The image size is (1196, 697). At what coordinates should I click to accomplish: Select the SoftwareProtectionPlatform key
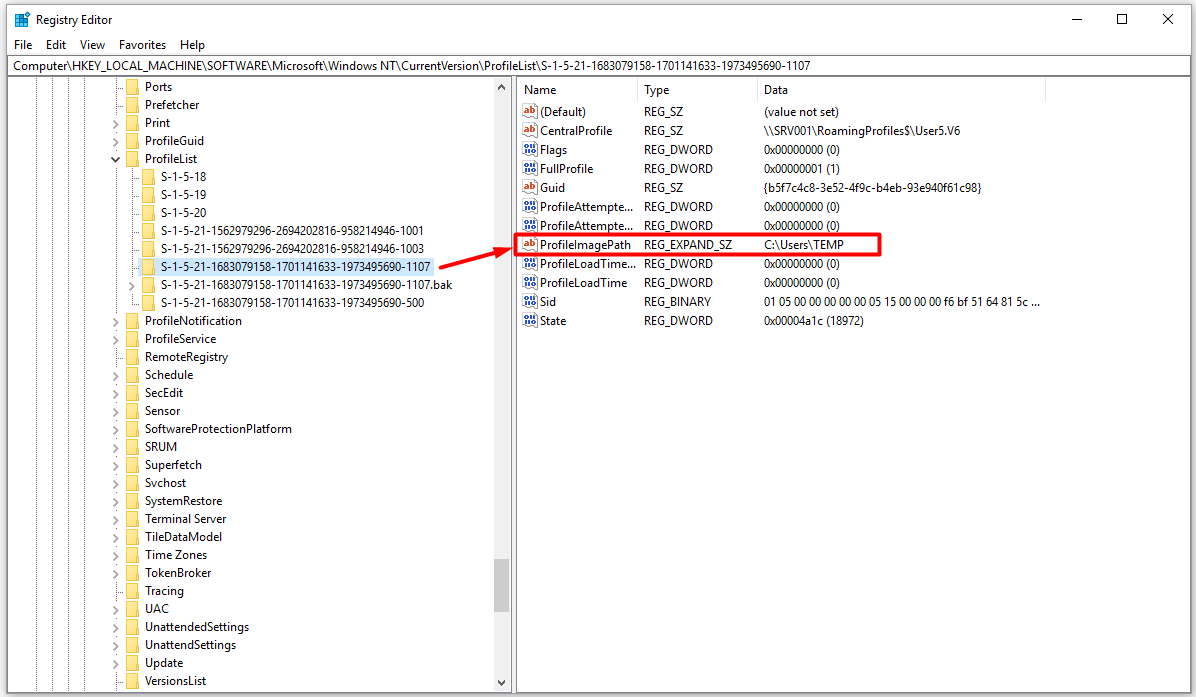[218, 429]
